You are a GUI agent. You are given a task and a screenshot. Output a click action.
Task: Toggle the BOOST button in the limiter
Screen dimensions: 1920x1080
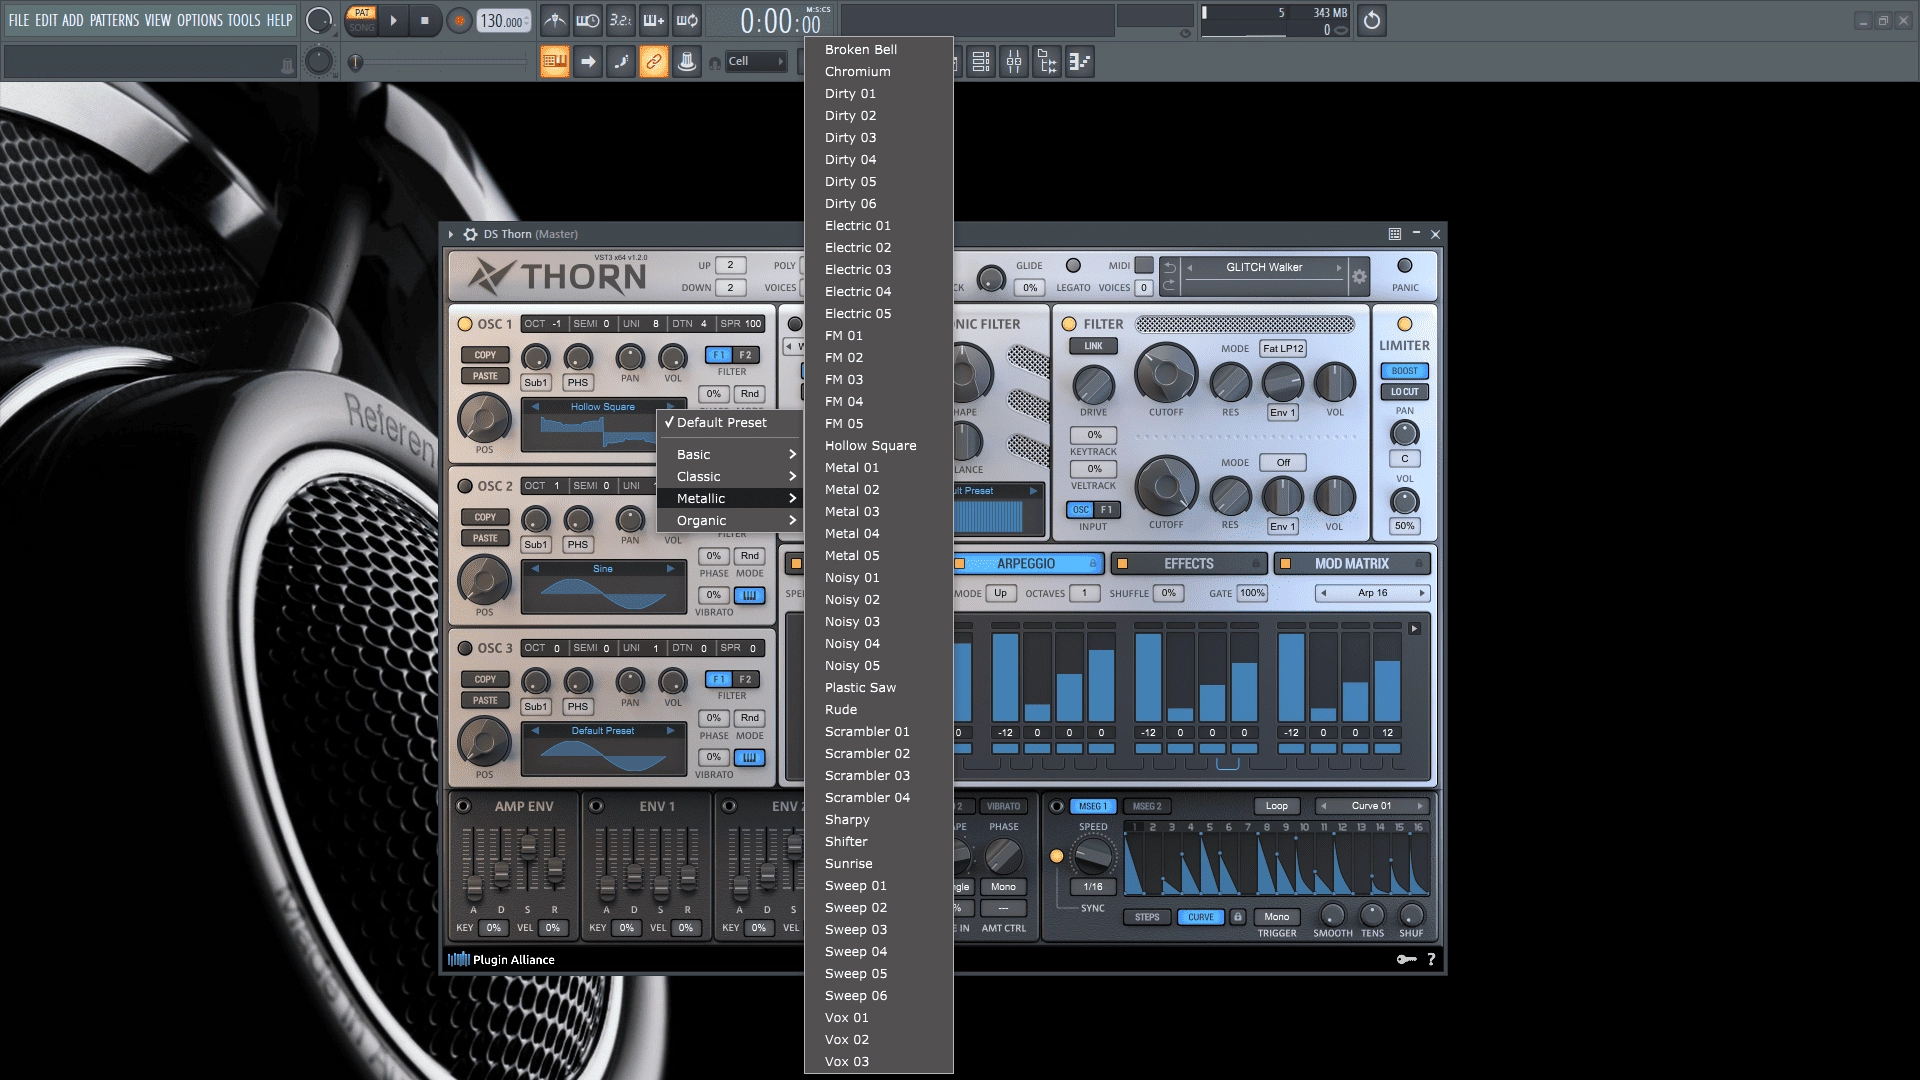[1404, 370]
